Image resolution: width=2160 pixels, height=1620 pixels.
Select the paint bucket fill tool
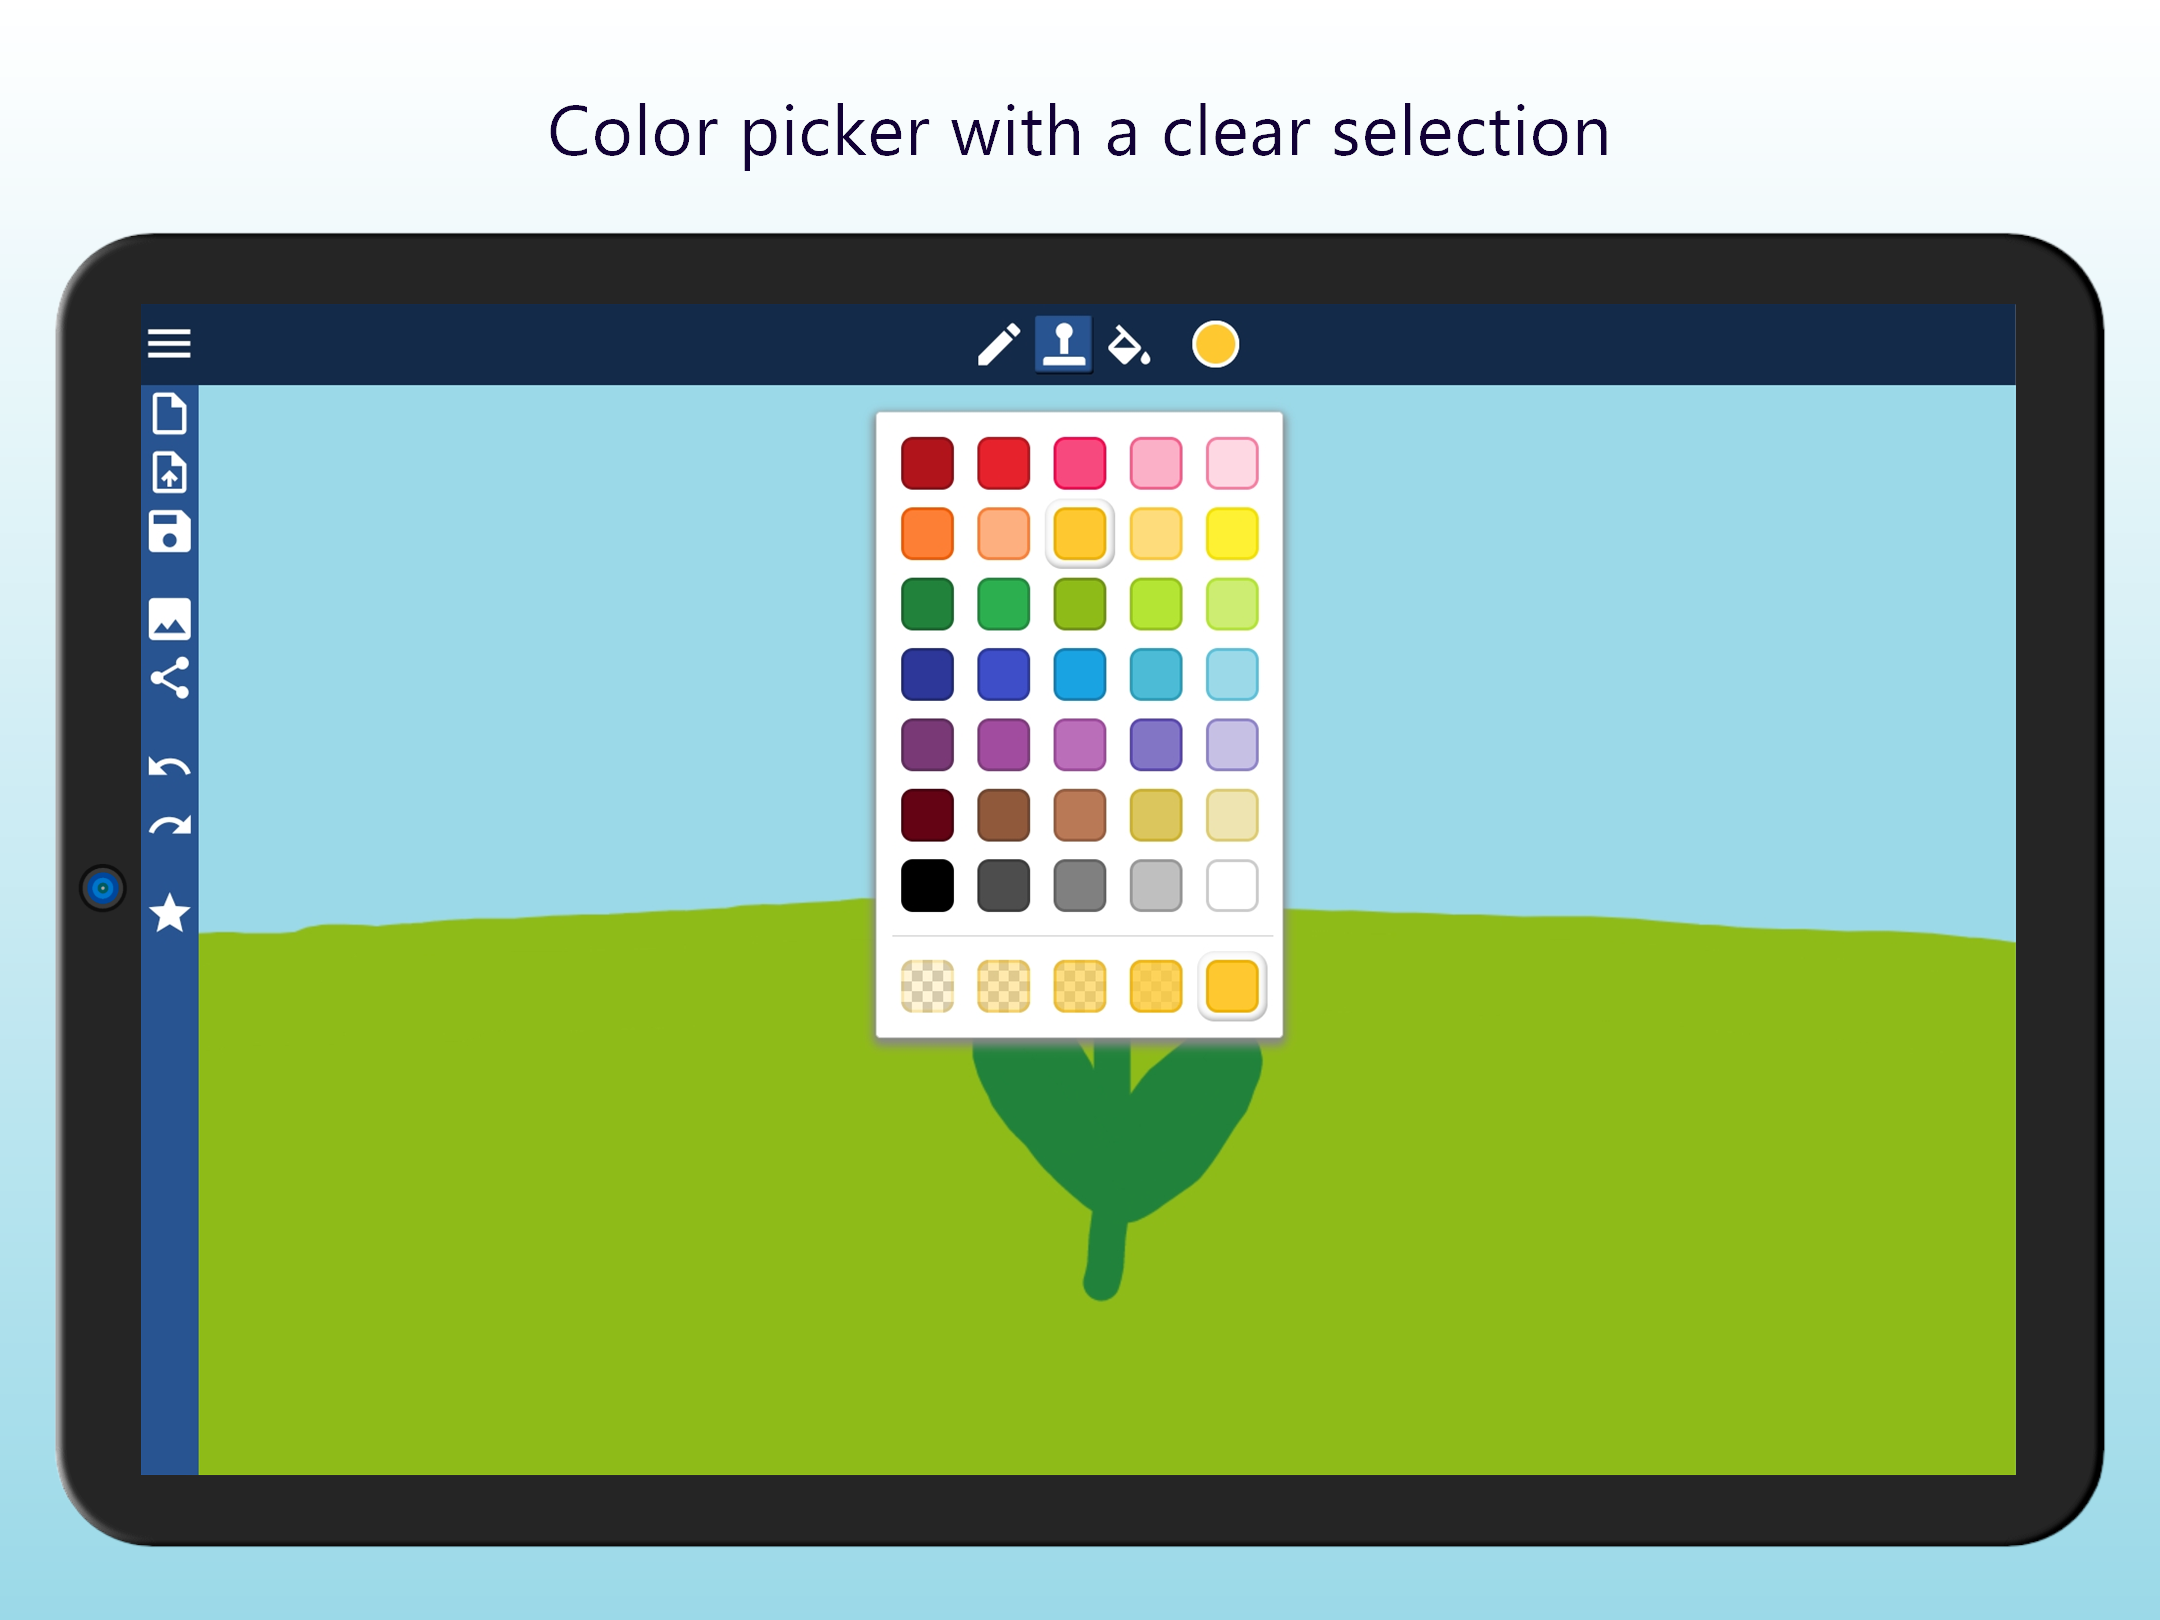click(1129, 345)
